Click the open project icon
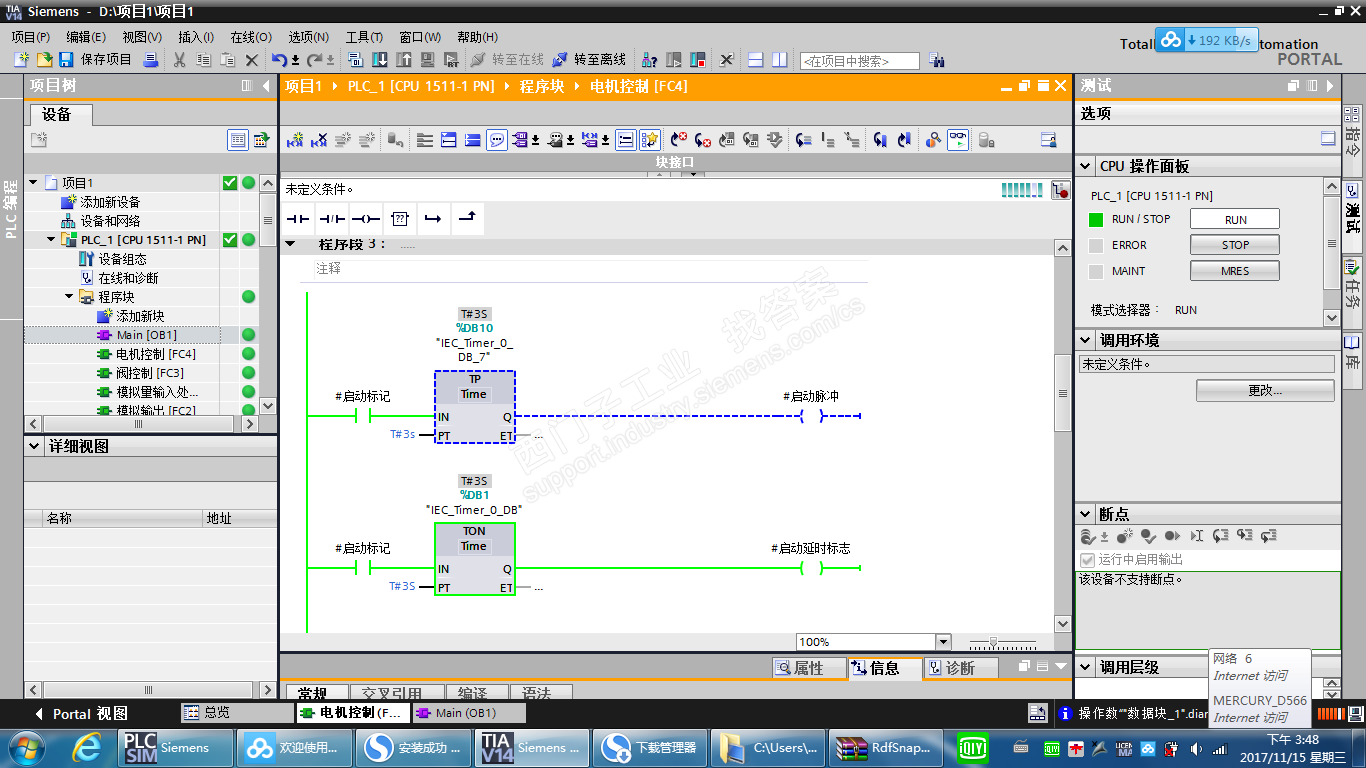1366x768 pixels. click(45, 60)
